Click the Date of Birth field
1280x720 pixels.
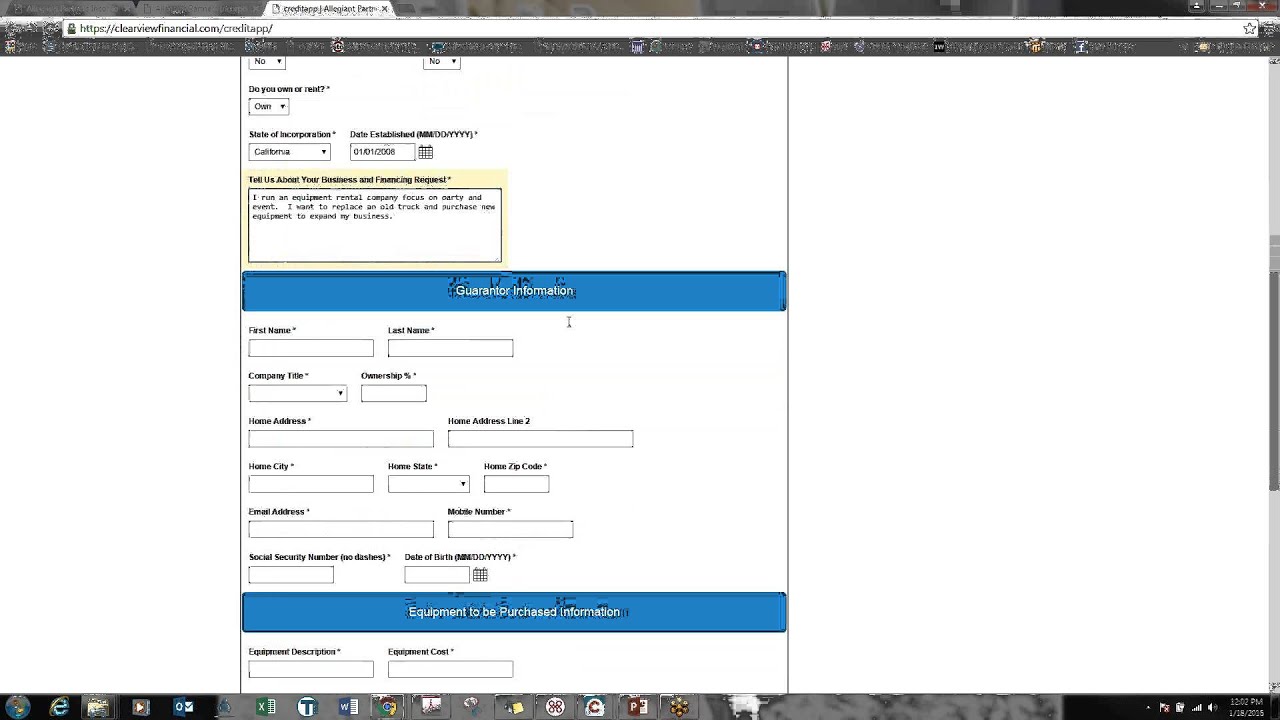pyautogui.click(x=437, y=575)
